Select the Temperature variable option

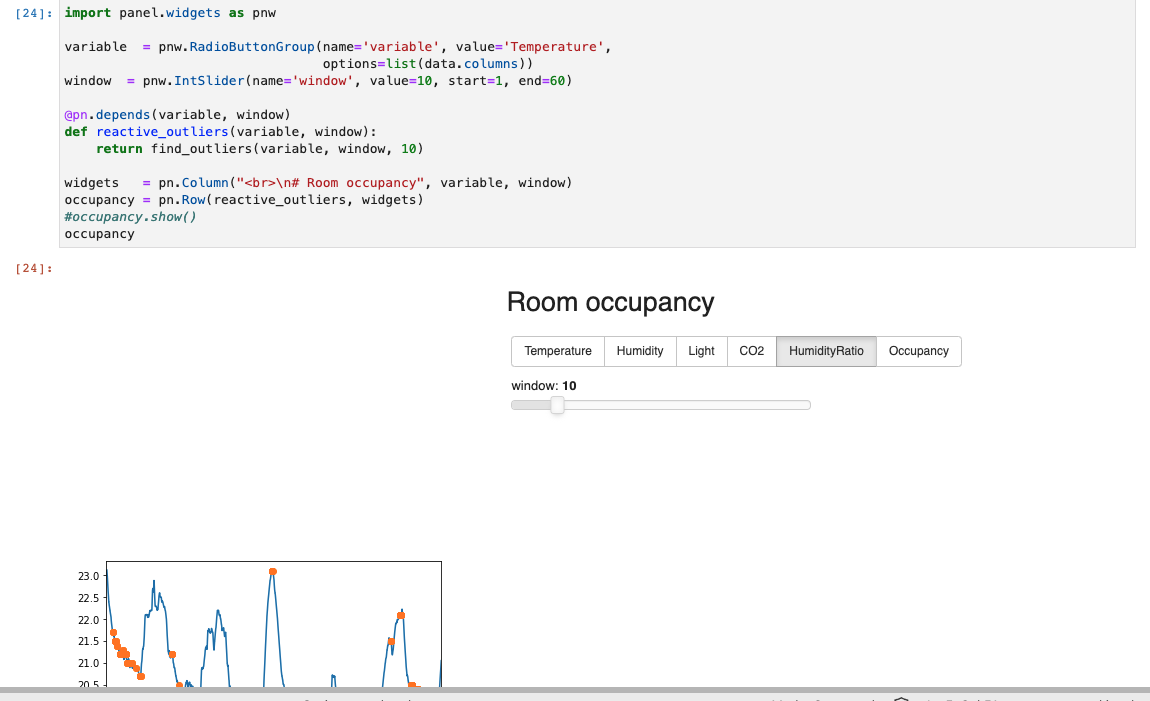click(x=557, y=351)
